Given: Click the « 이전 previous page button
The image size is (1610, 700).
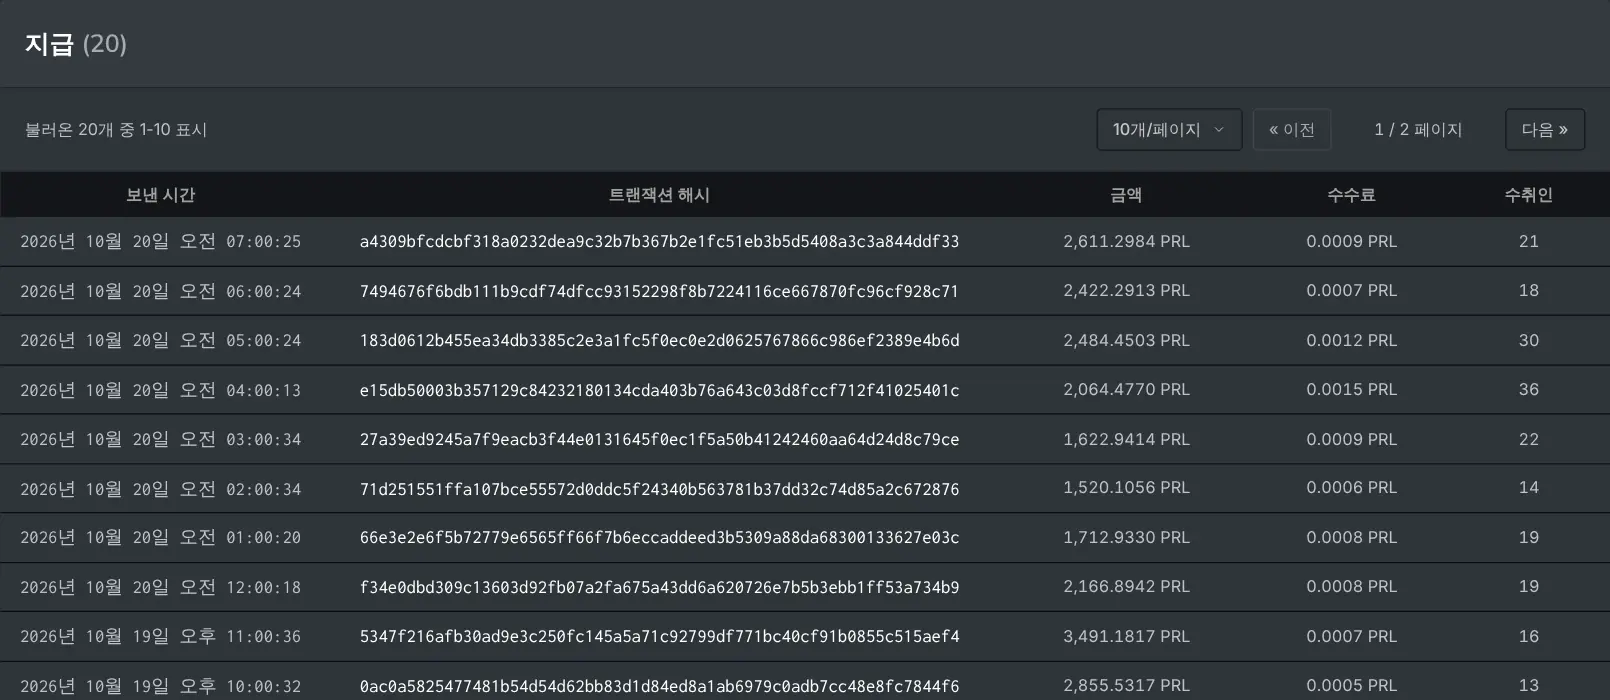Looking at the screenshot, I should (x=1292, y=130).
